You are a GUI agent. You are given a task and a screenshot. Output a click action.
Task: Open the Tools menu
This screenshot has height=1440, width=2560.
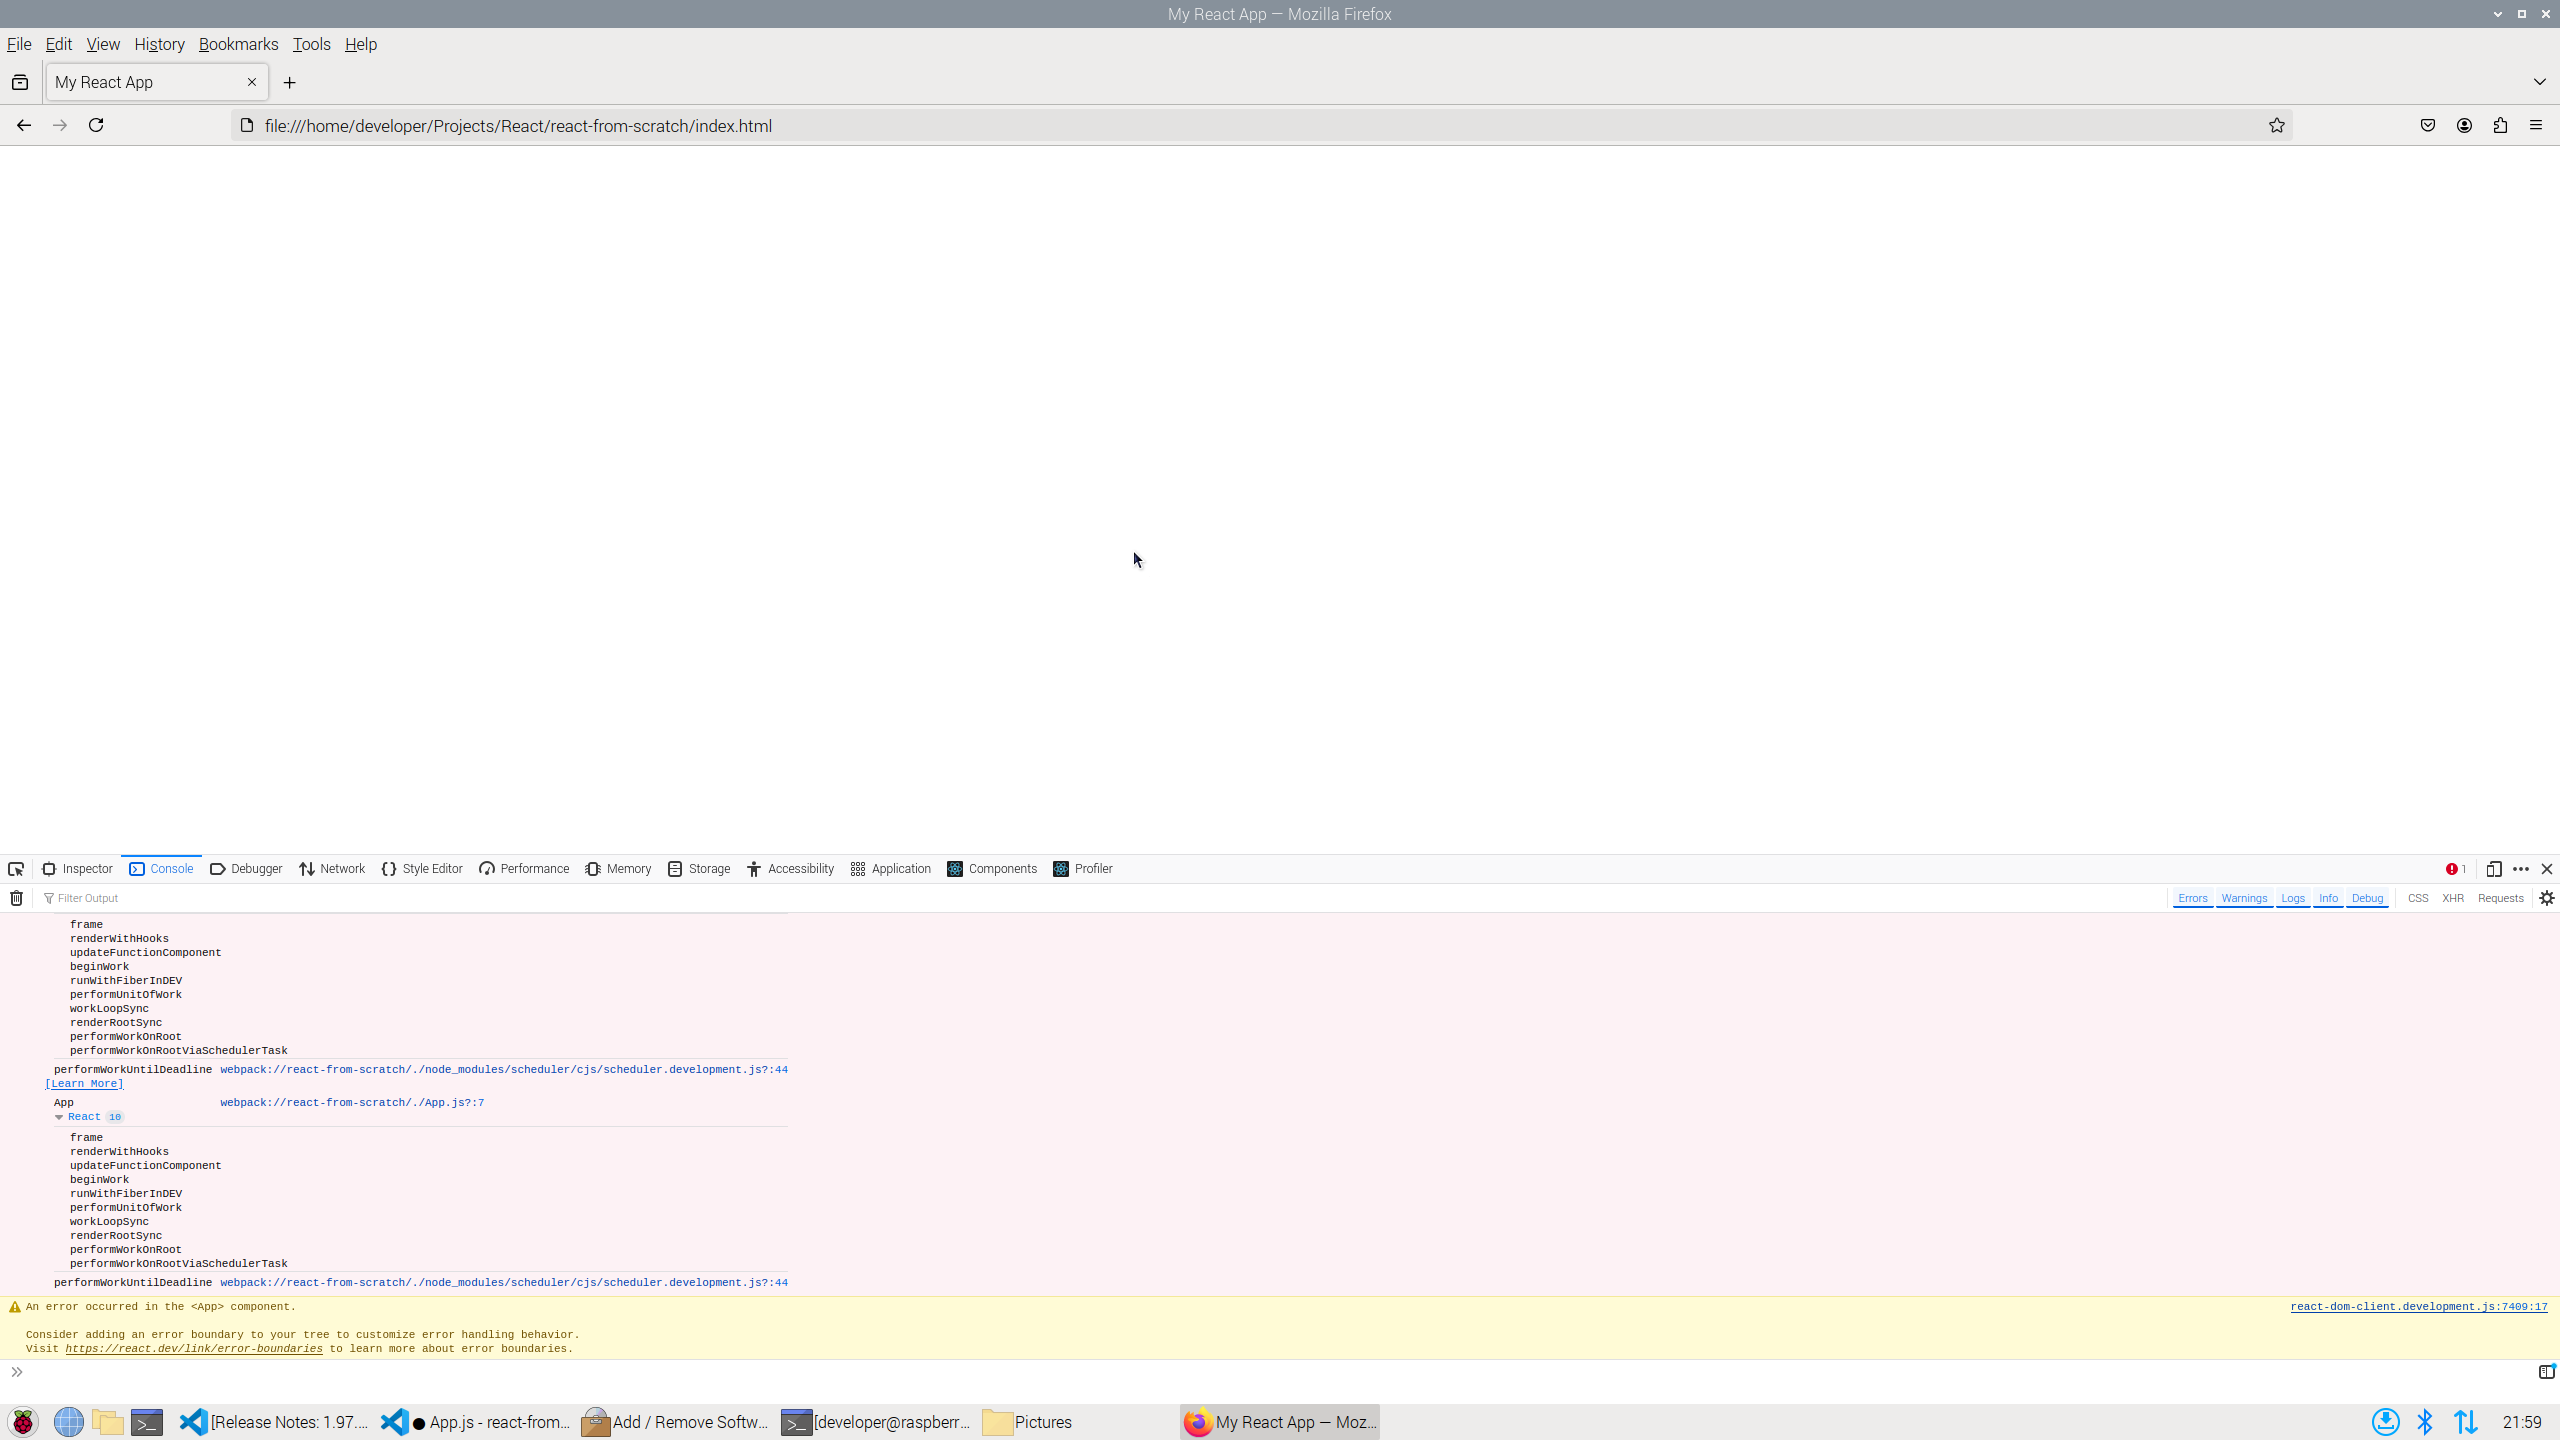(311, 44)
